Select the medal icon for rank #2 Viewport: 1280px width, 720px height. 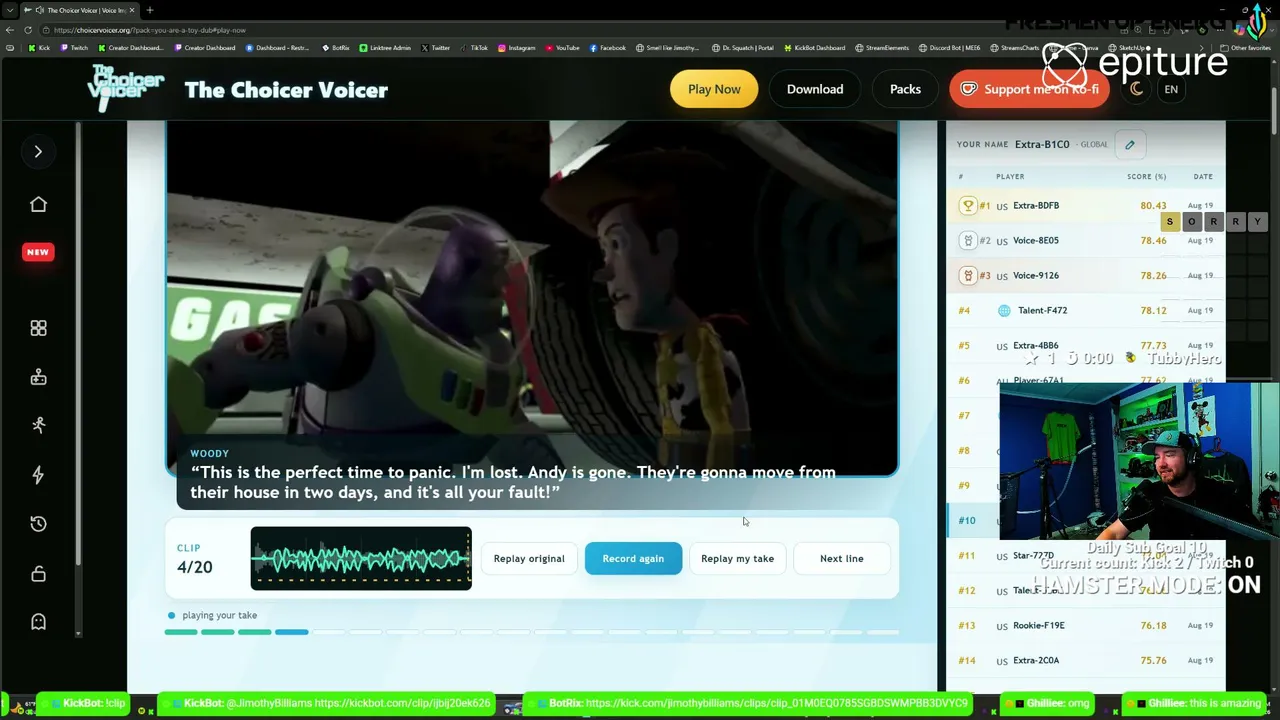(968, 240)
